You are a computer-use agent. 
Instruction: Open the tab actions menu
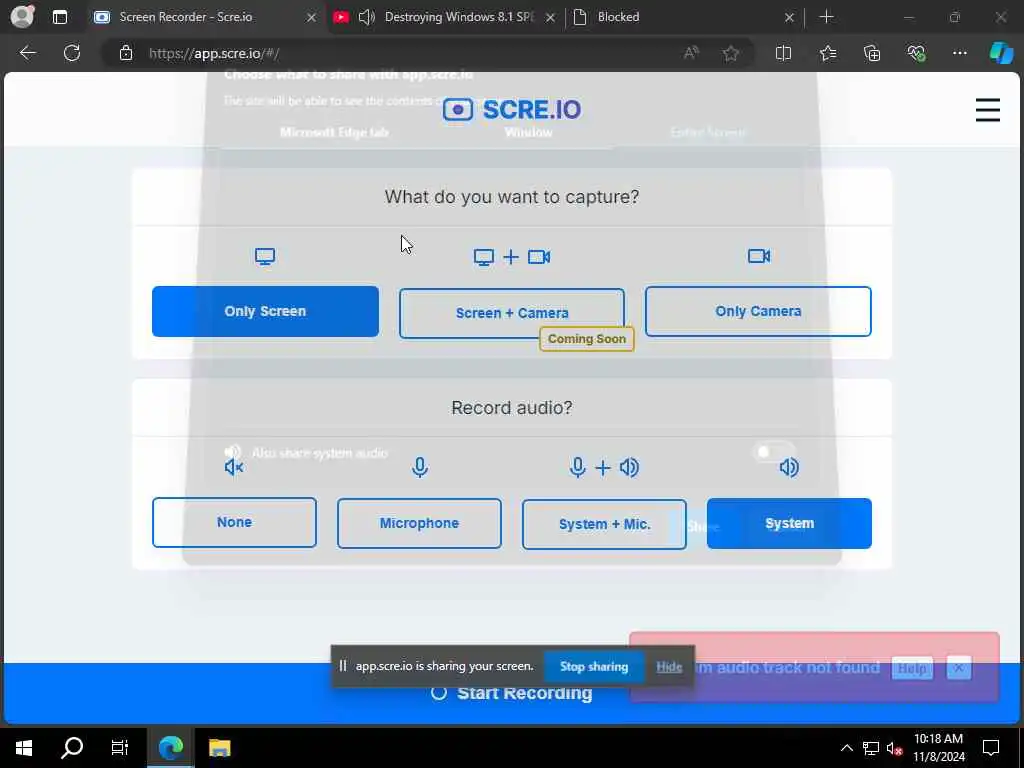click(59, 17)
